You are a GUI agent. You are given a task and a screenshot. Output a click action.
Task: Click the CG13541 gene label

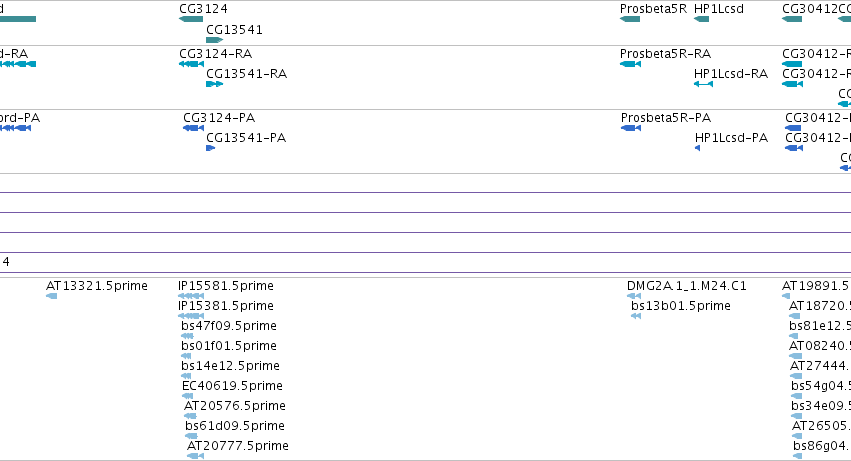coord(234,29)
